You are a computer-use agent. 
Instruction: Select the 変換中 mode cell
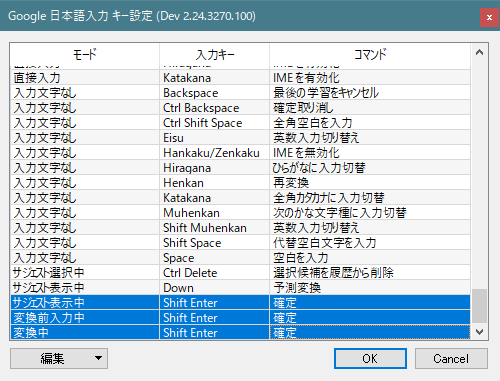85,333
